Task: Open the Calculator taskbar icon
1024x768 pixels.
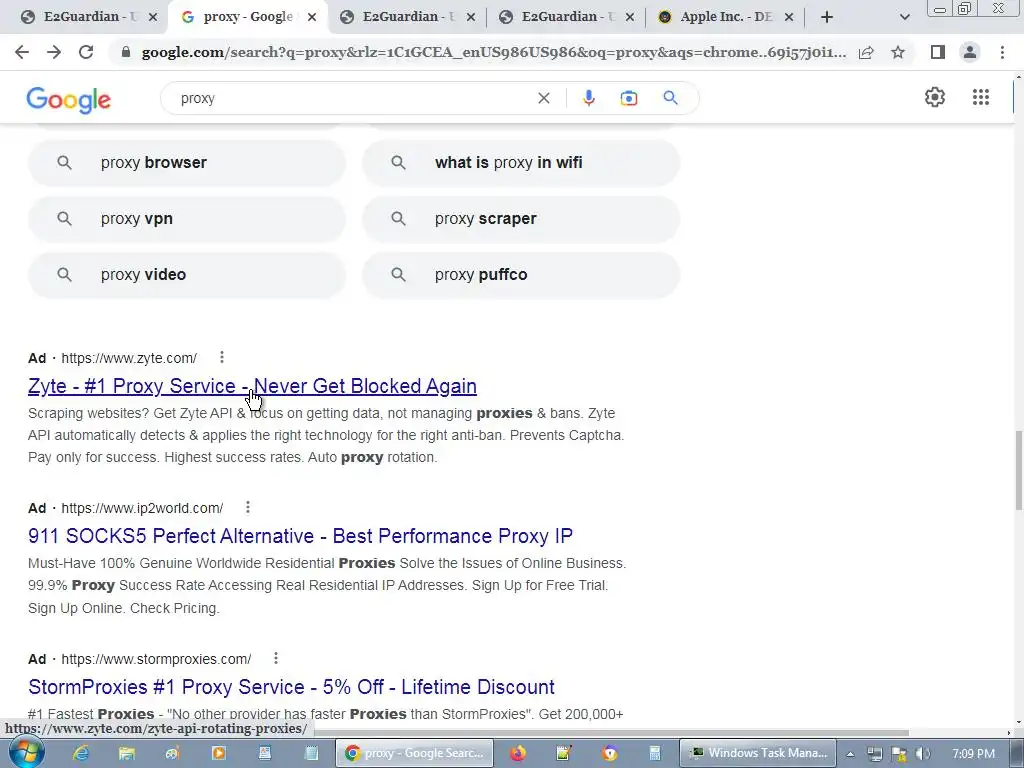Action: coord(655,753)
